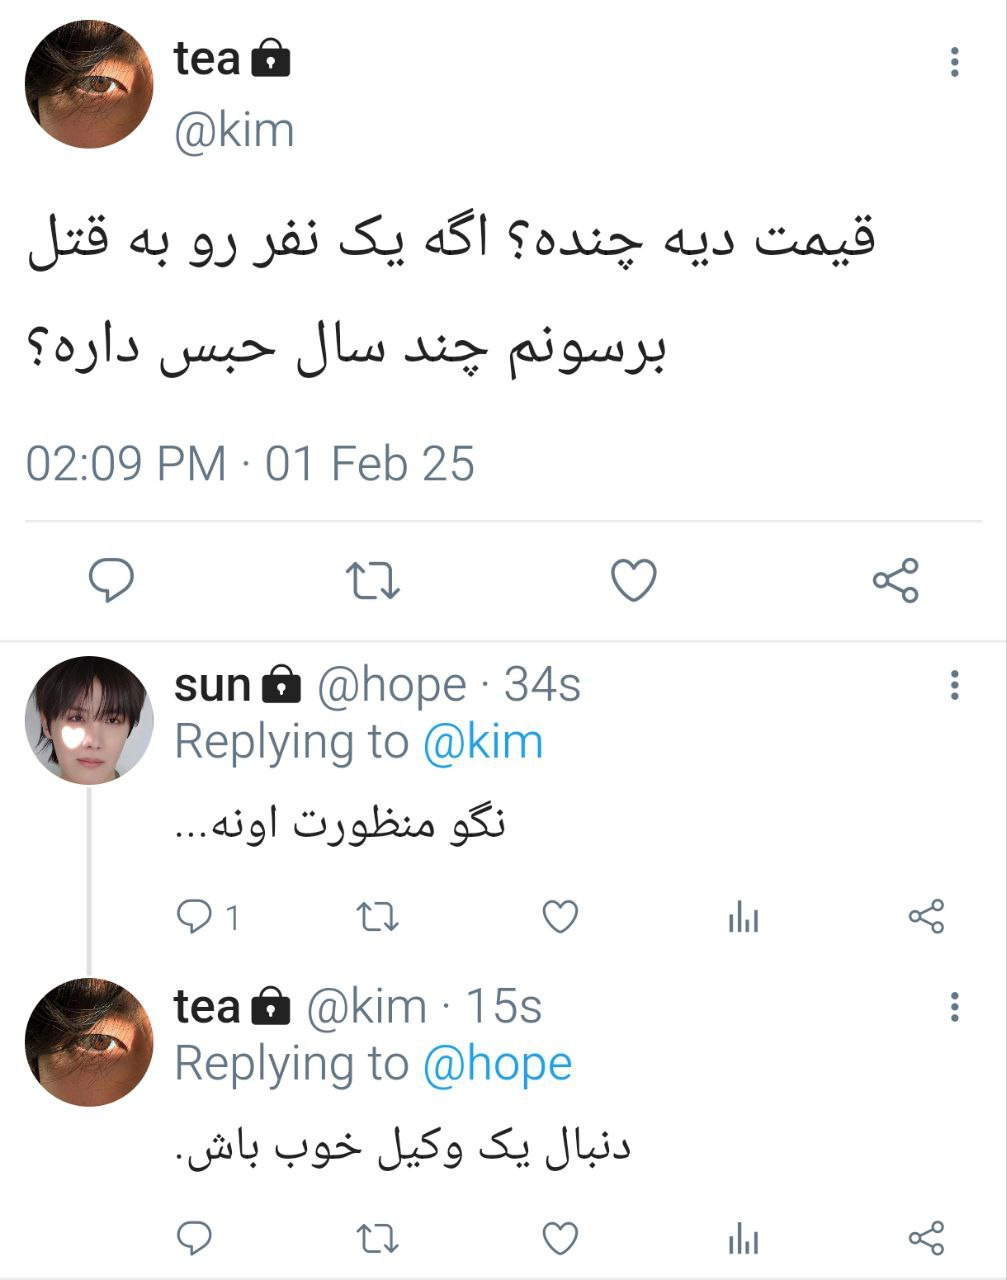
Task: Share tea's last reply
Action: coord(926,1238)
